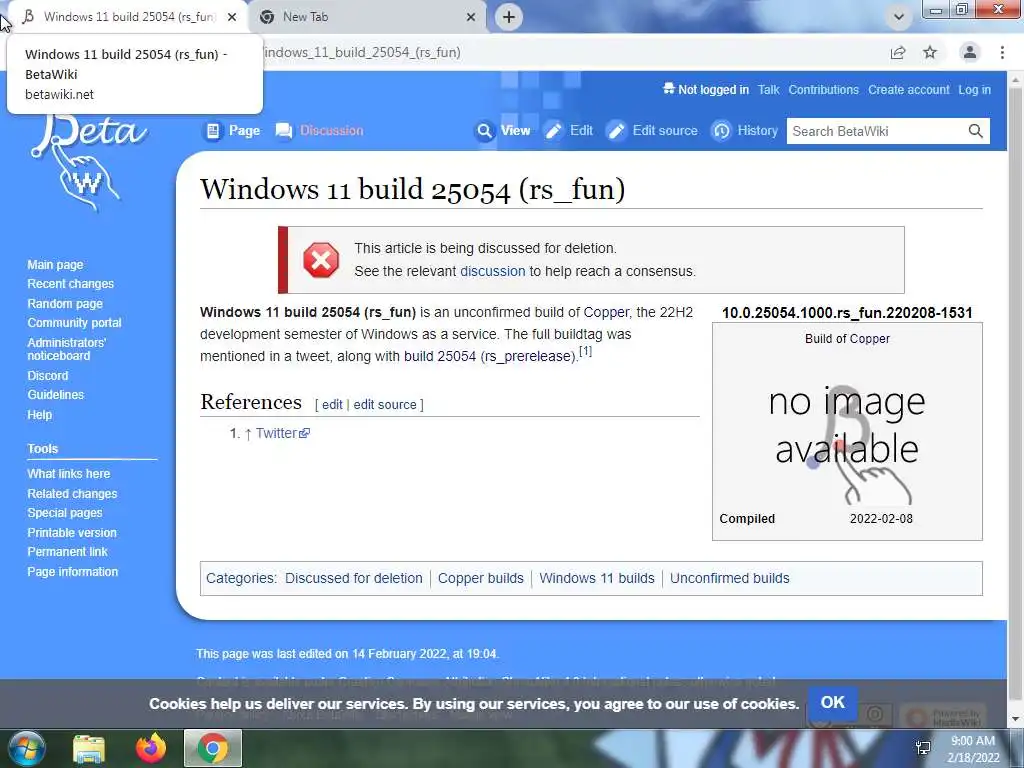The image size is (1024, 768).
Task: Open the Twitter reference link
Action: (x=283, y=433)
